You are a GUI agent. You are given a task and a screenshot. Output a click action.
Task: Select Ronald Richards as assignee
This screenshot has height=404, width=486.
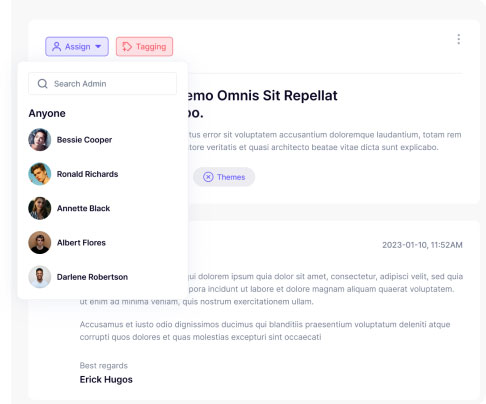pos(87,174)
